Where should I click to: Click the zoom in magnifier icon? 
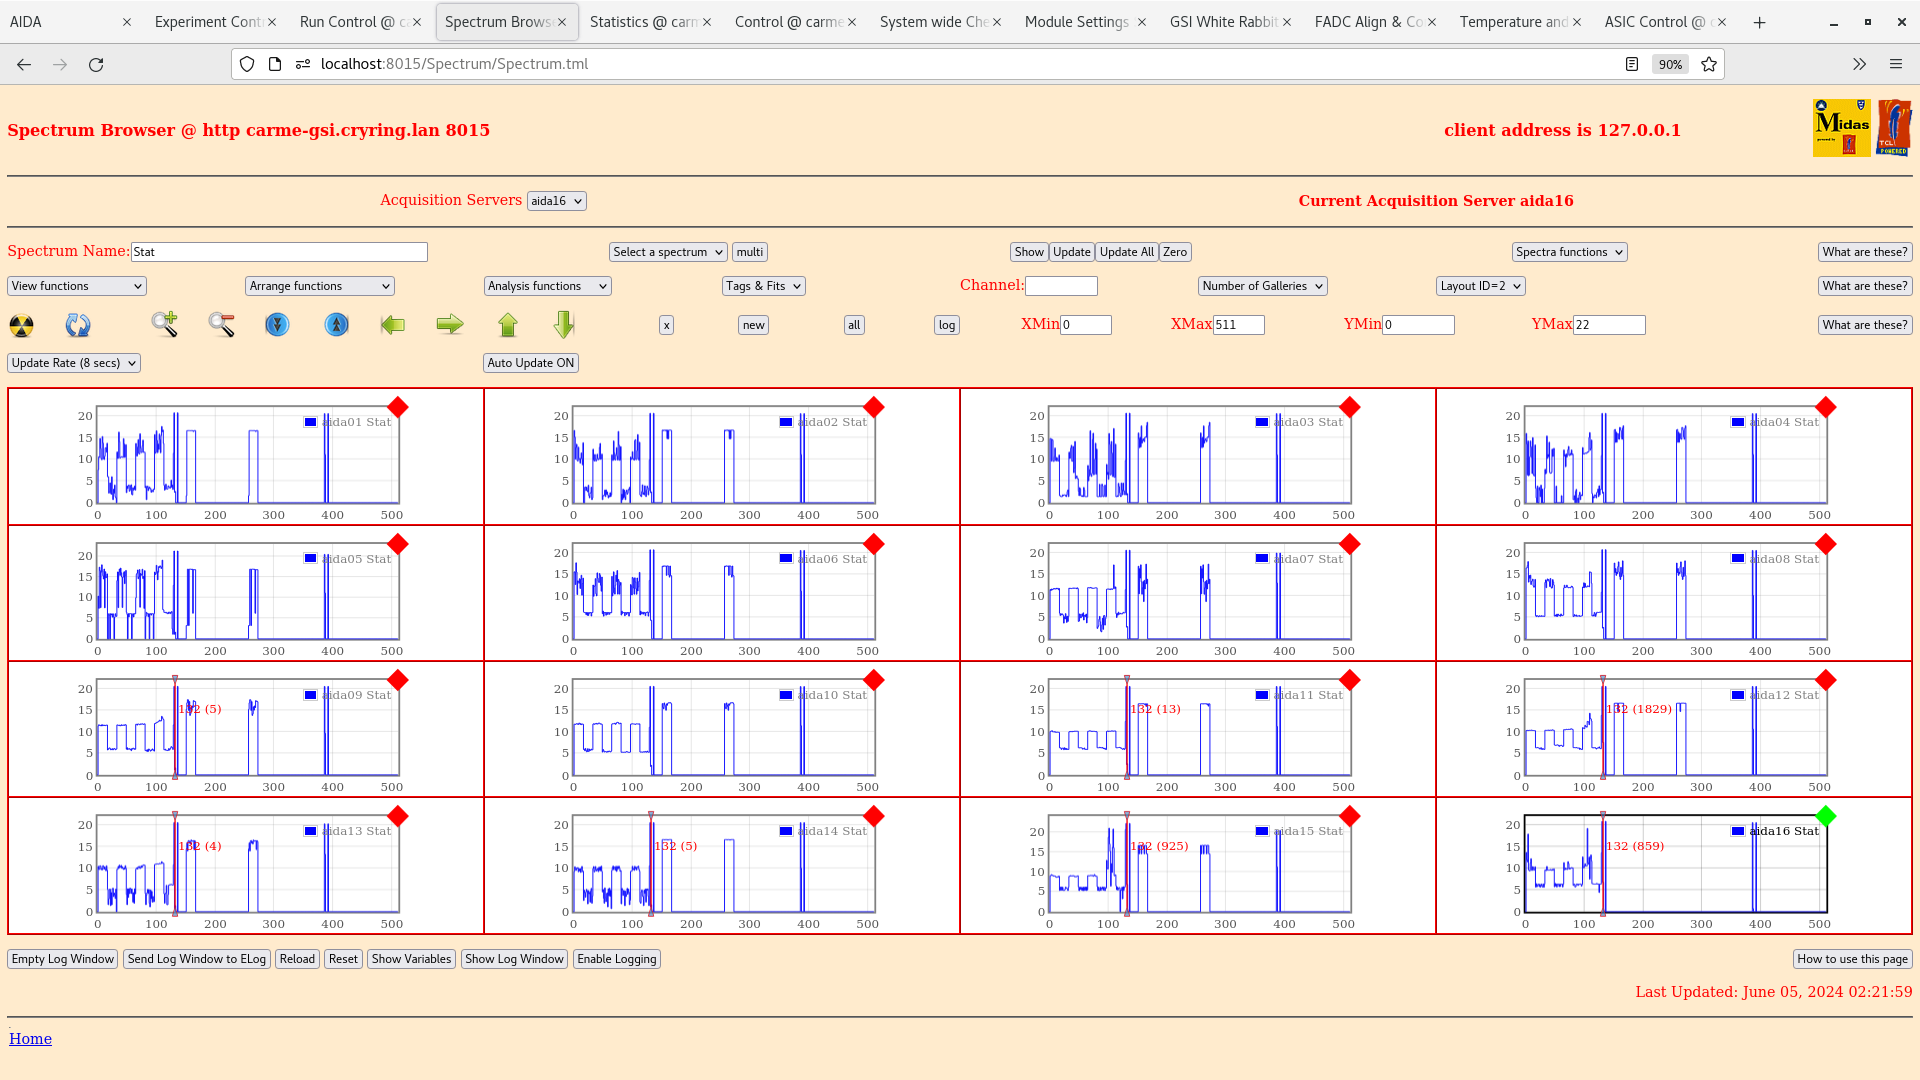[x=165, y=324]
